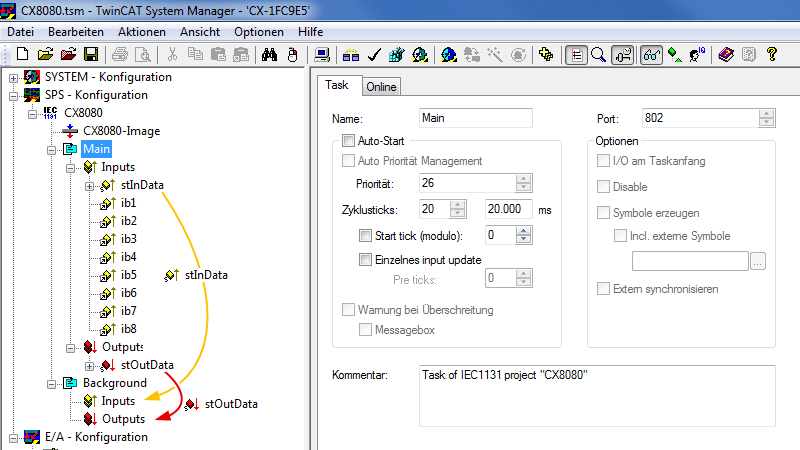Open the Bearbeiten menu
800x450 pixels.
[76, 32]
